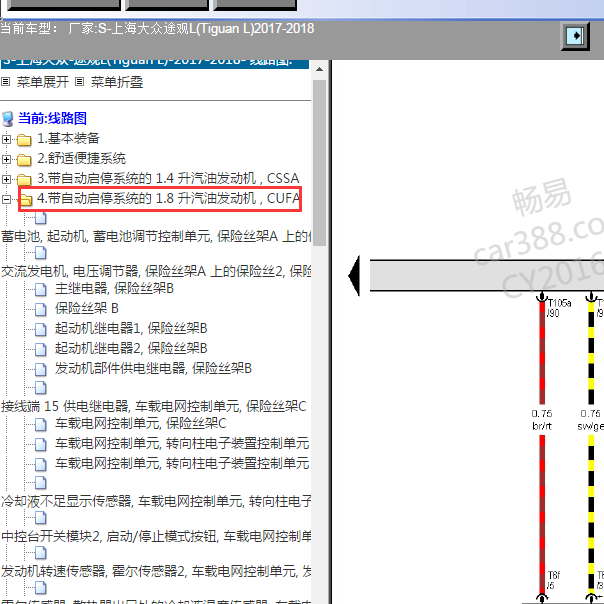Viewport: 604px width, 604px height.
Task: Open 冷却液不足显示传感器 entry
Action: (x=156, y=501)
